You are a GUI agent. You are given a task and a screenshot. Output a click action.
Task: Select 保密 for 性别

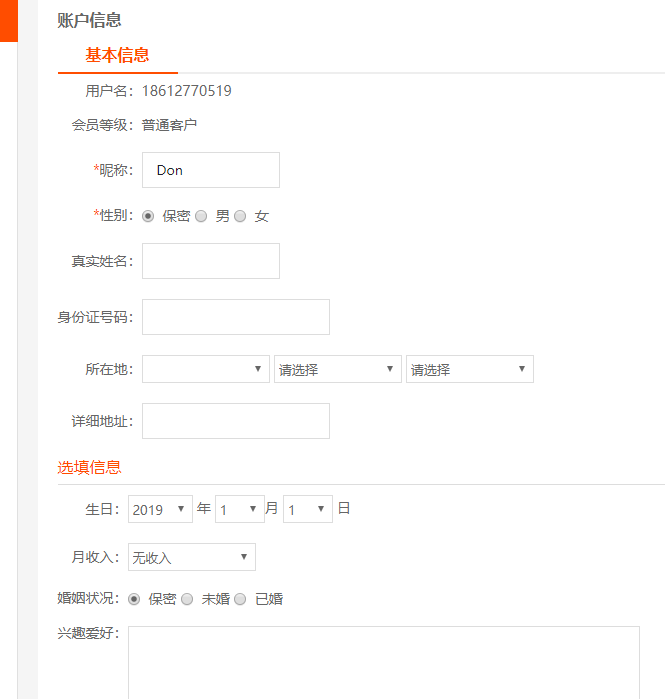point(149,216)
